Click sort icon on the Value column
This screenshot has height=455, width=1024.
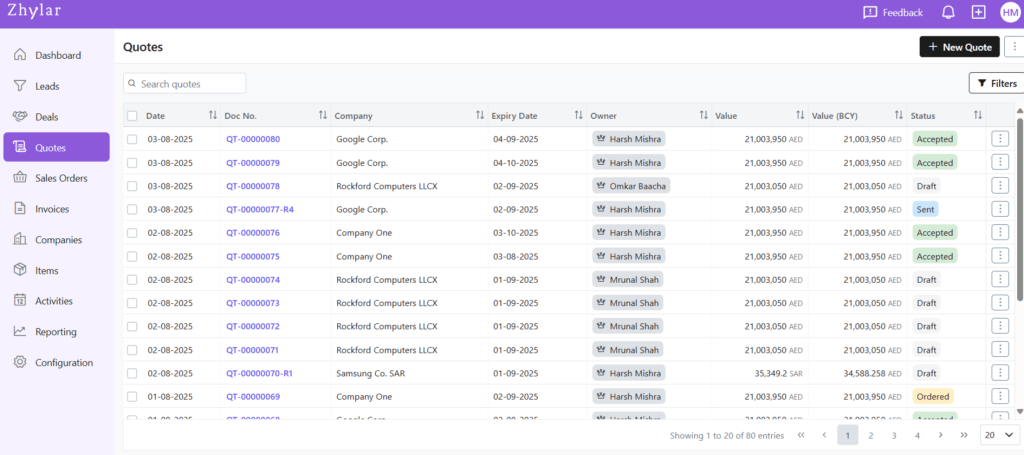(x=799, y=116)
